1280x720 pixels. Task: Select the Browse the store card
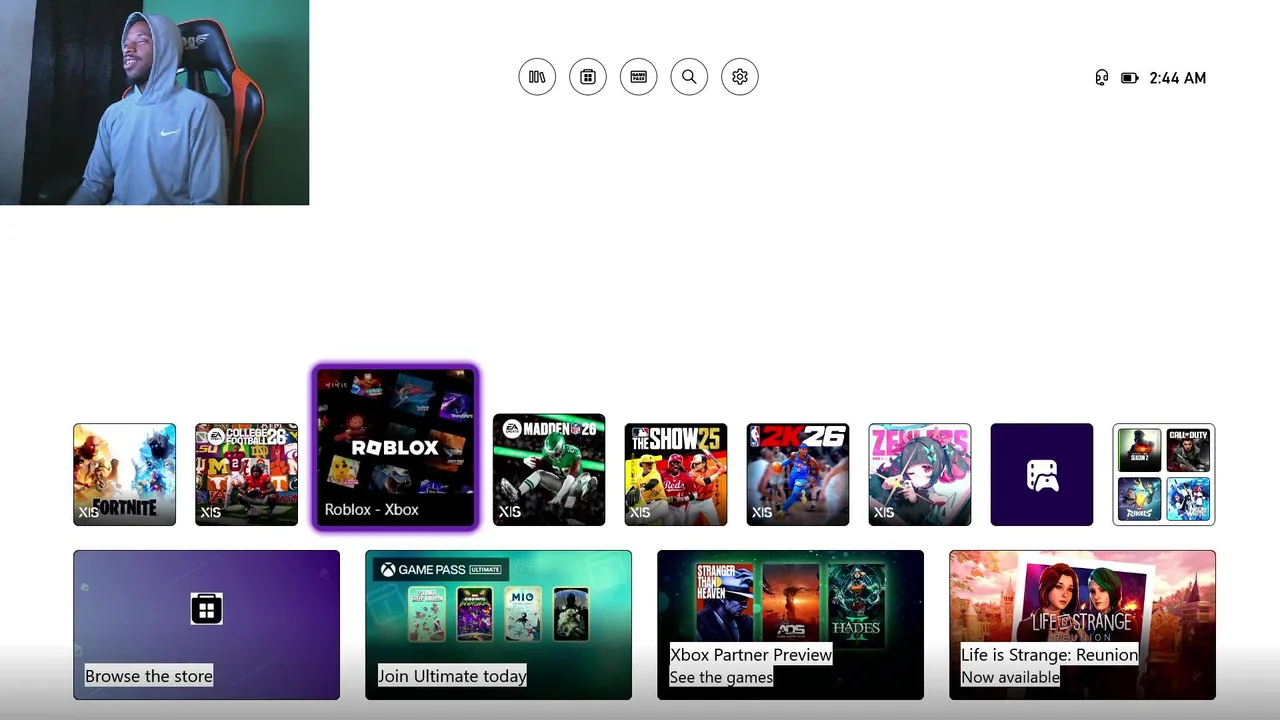click(x=206, y=625)
